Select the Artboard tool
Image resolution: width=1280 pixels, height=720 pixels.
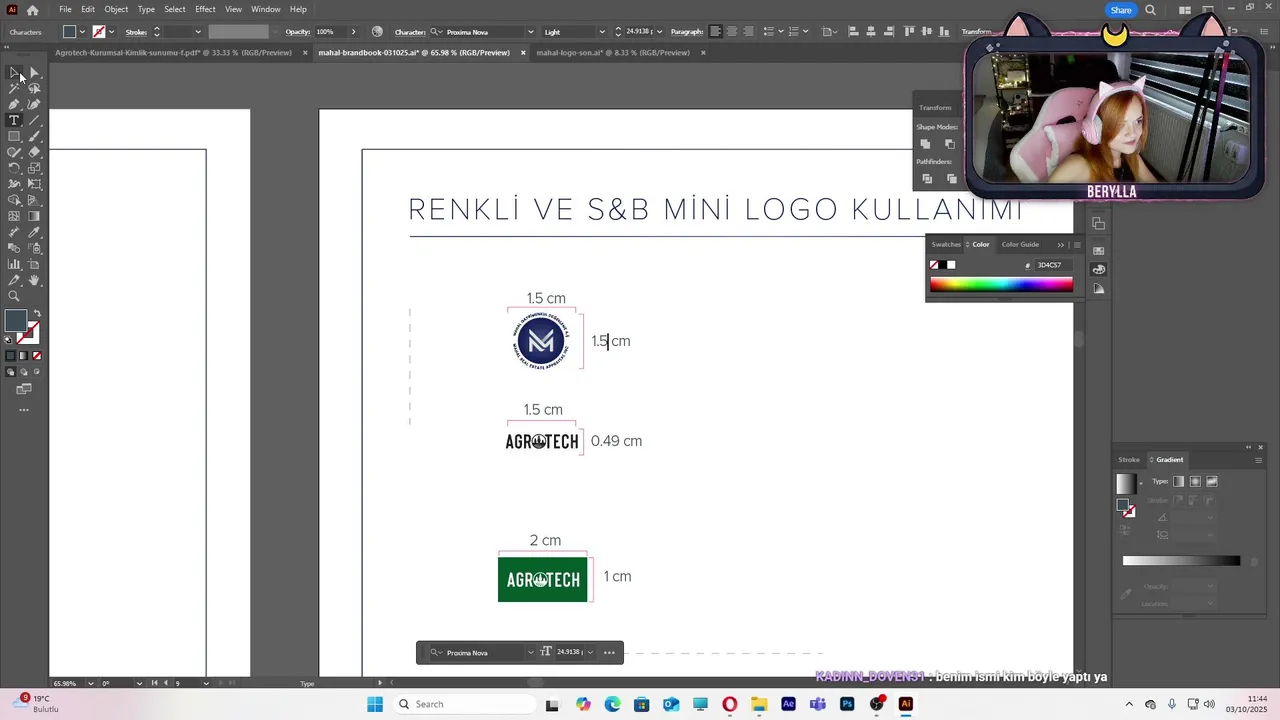point(34,265)
